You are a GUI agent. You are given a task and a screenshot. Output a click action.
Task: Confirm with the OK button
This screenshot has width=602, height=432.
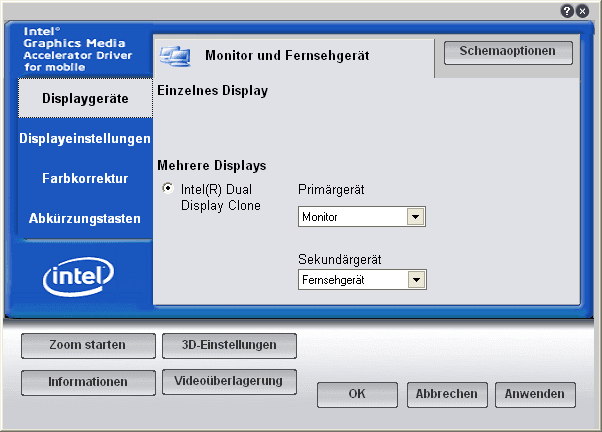click(x=357, y=394)
